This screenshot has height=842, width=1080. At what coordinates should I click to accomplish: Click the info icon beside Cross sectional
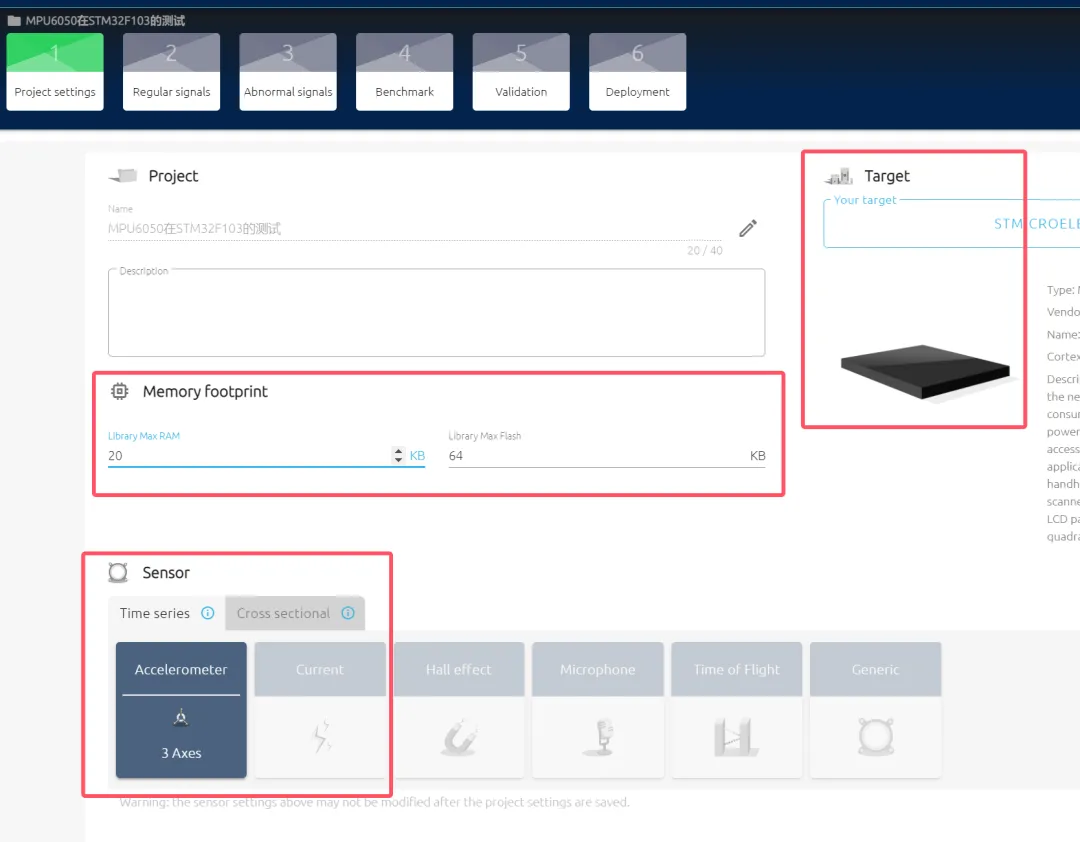click(x=348, y=613)
